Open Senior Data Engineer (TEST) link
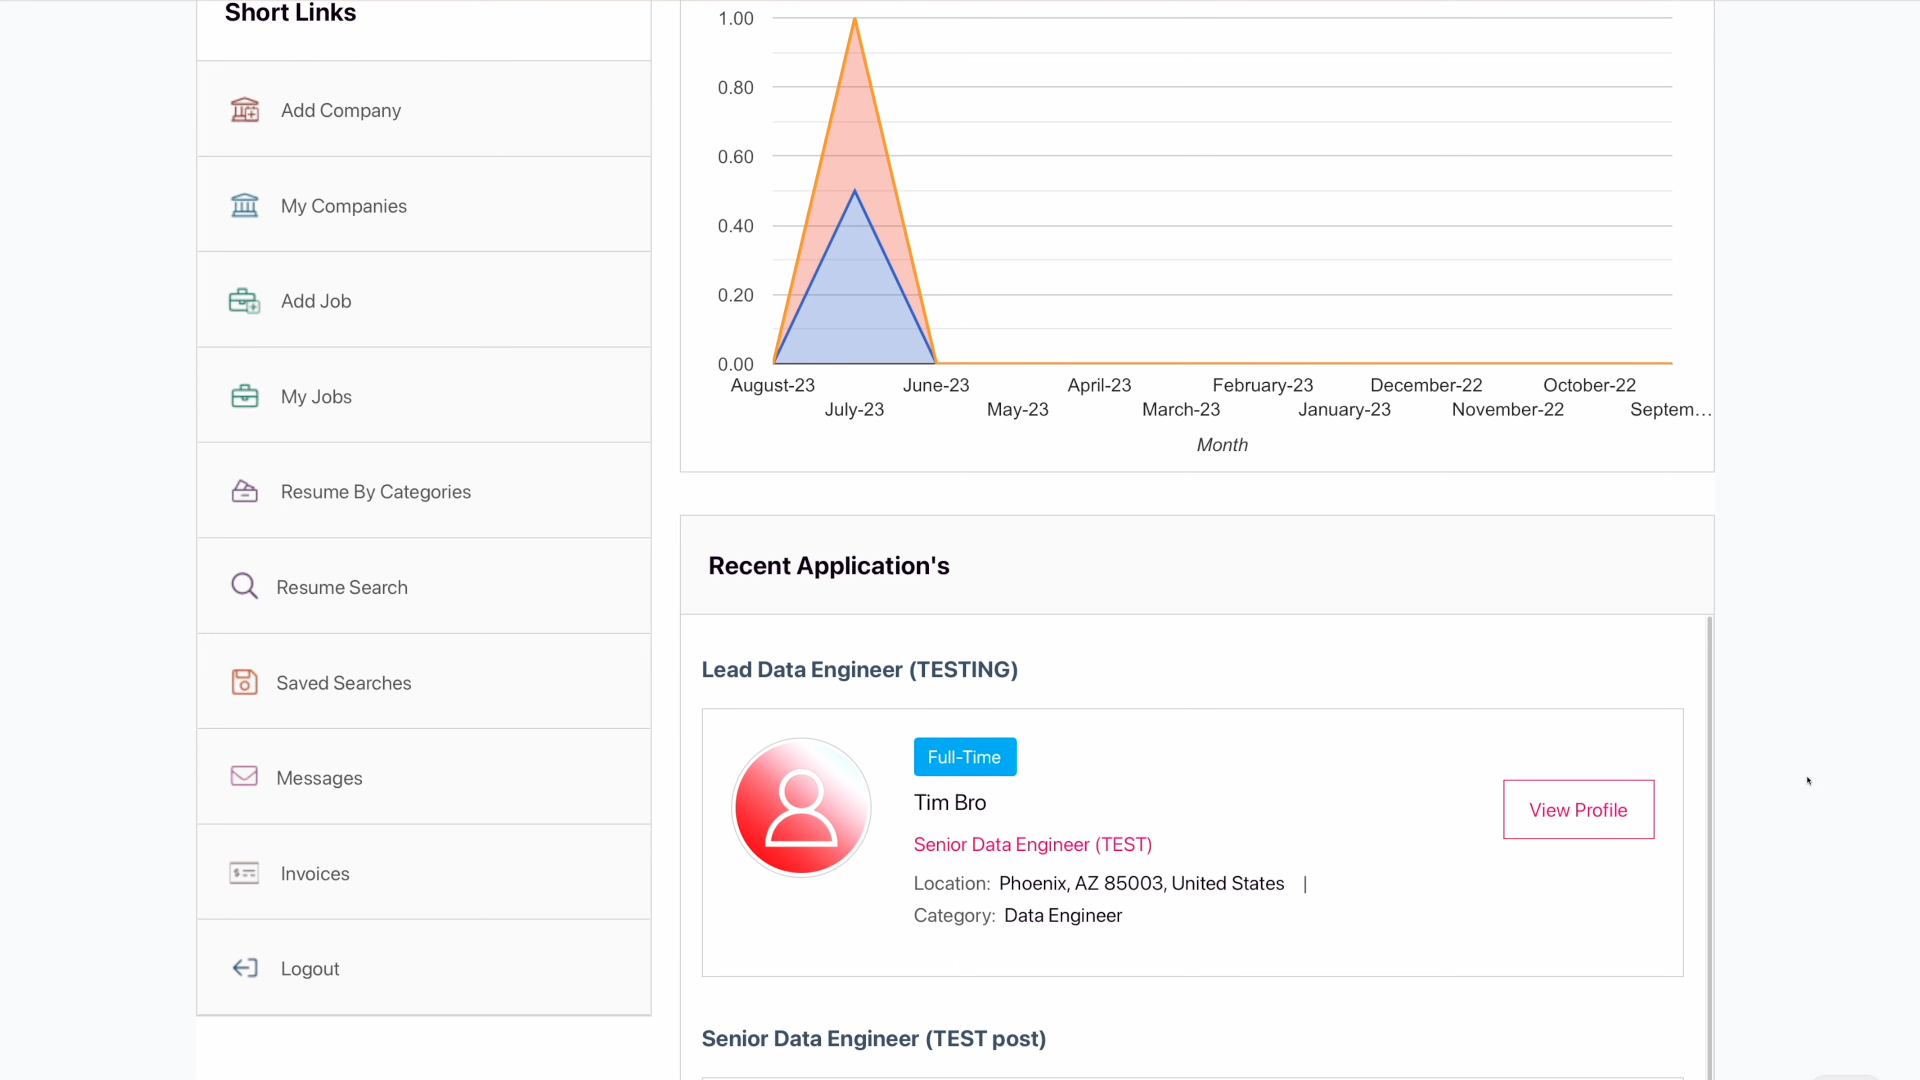Screen dimensions: 1920x1080 coord(1033,845)
